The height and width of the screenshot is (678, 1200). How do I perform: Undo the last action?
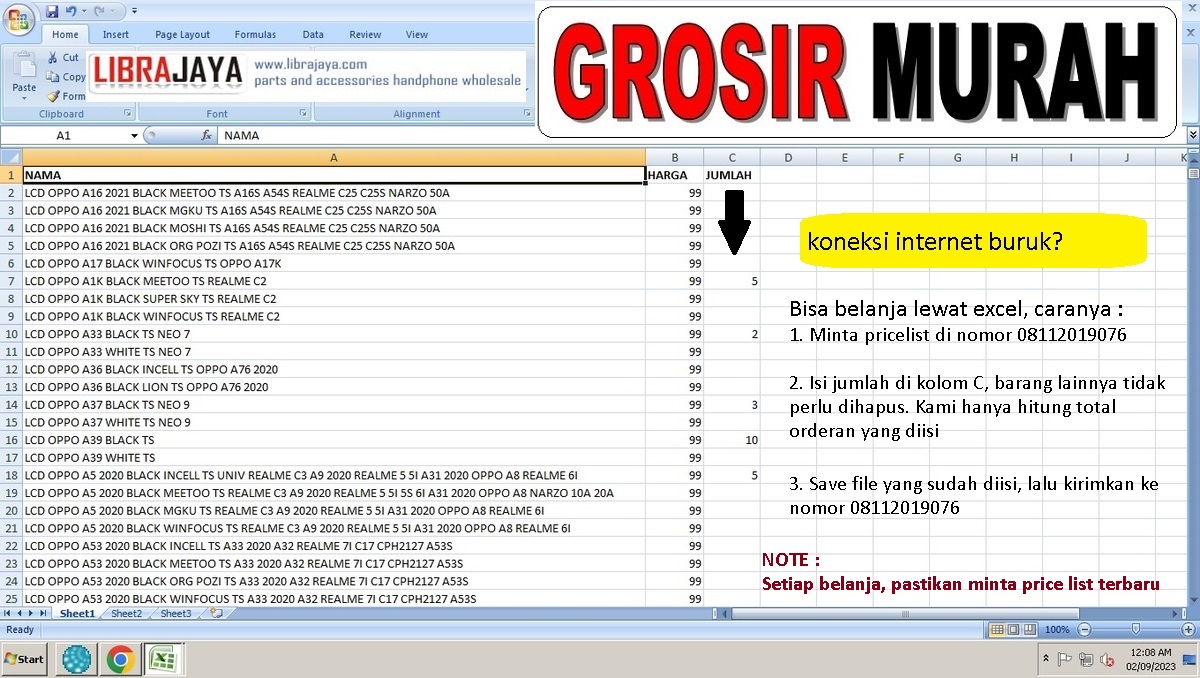[71, 11]
